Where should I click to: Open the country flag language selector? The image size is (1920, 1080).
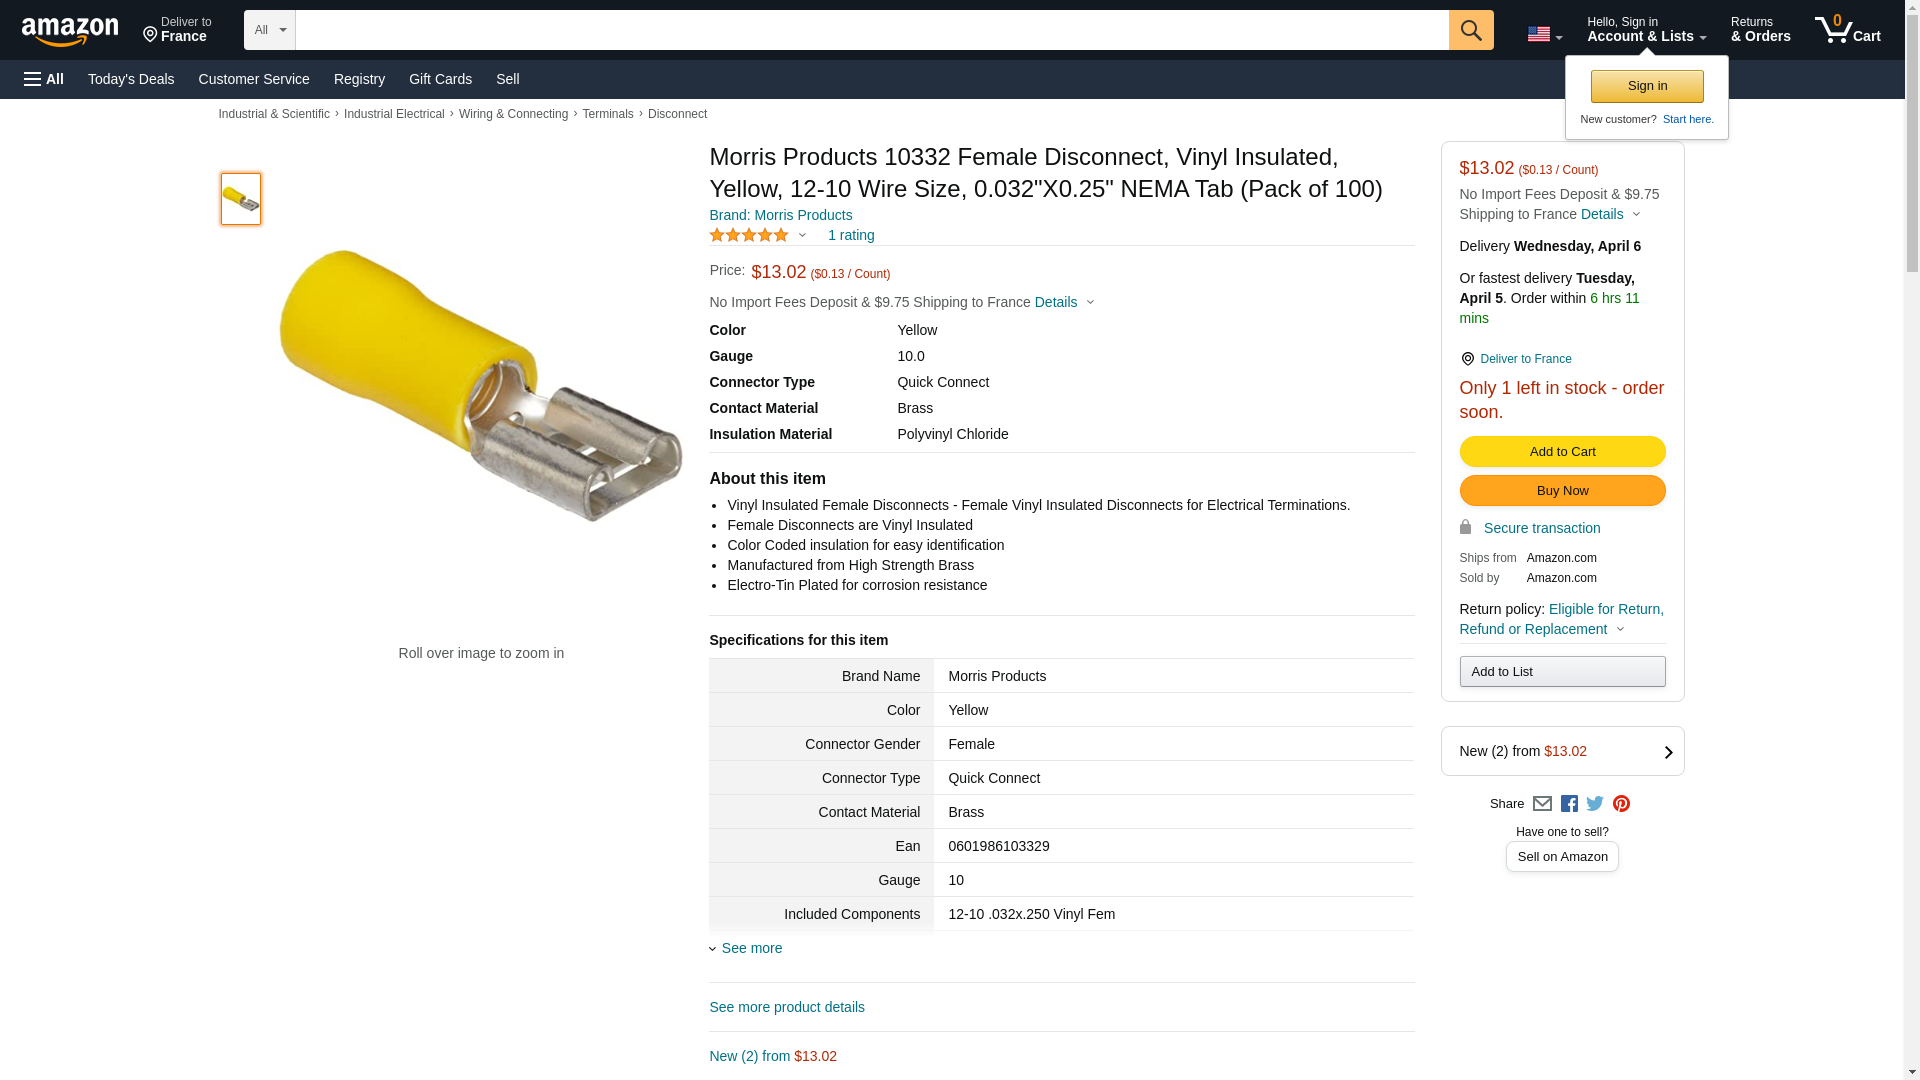1544,35
